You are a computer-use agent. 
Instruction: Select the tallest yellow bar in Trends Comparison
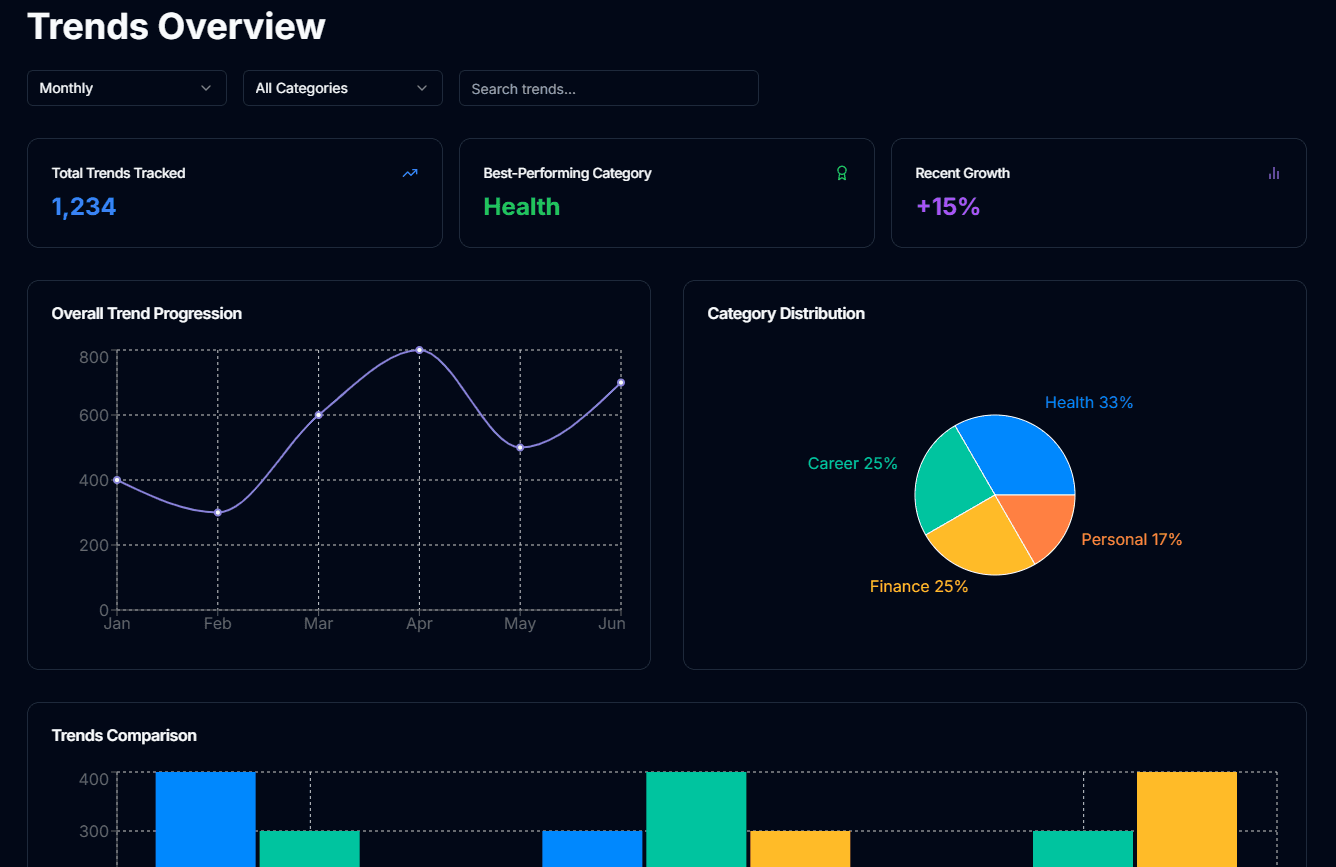1186,818
